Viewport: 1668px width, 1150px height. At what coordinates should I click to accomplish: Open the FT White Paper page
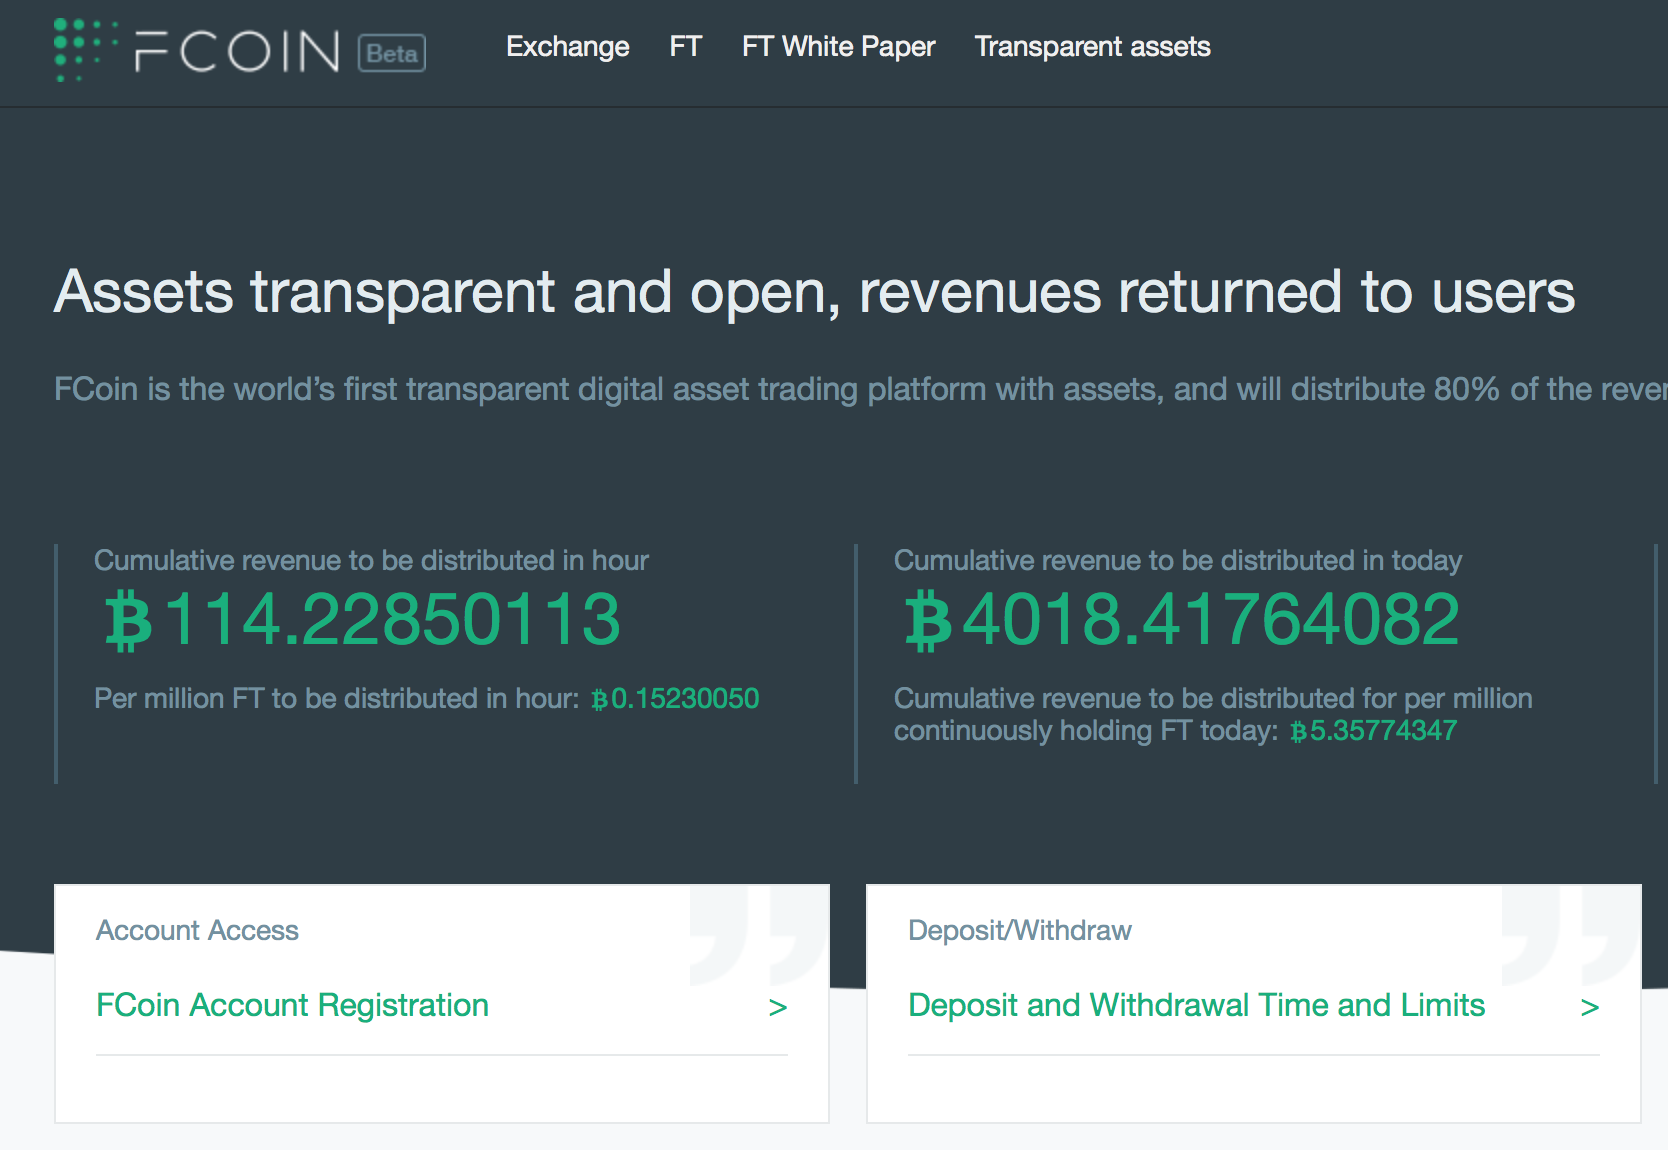838,47
